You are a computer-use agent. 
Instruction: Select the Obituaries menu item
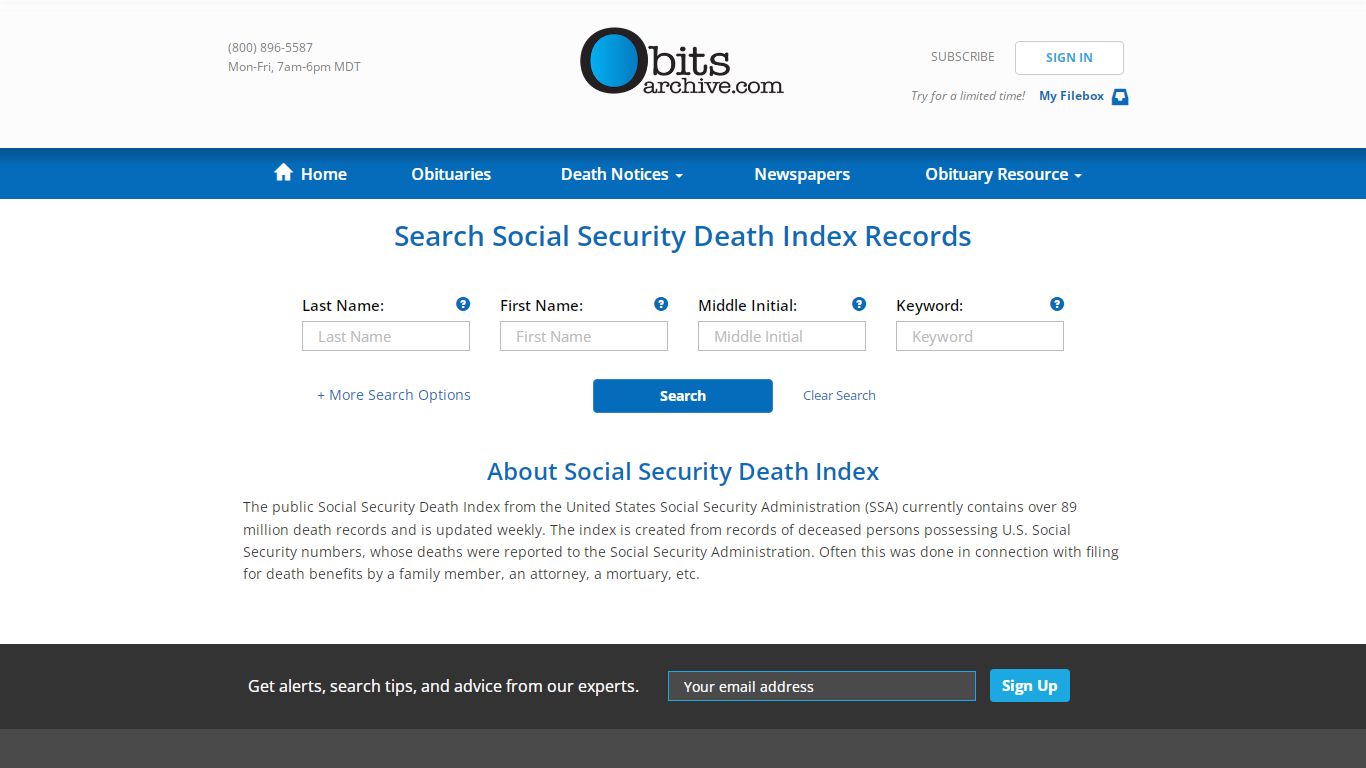pos(451,173)
